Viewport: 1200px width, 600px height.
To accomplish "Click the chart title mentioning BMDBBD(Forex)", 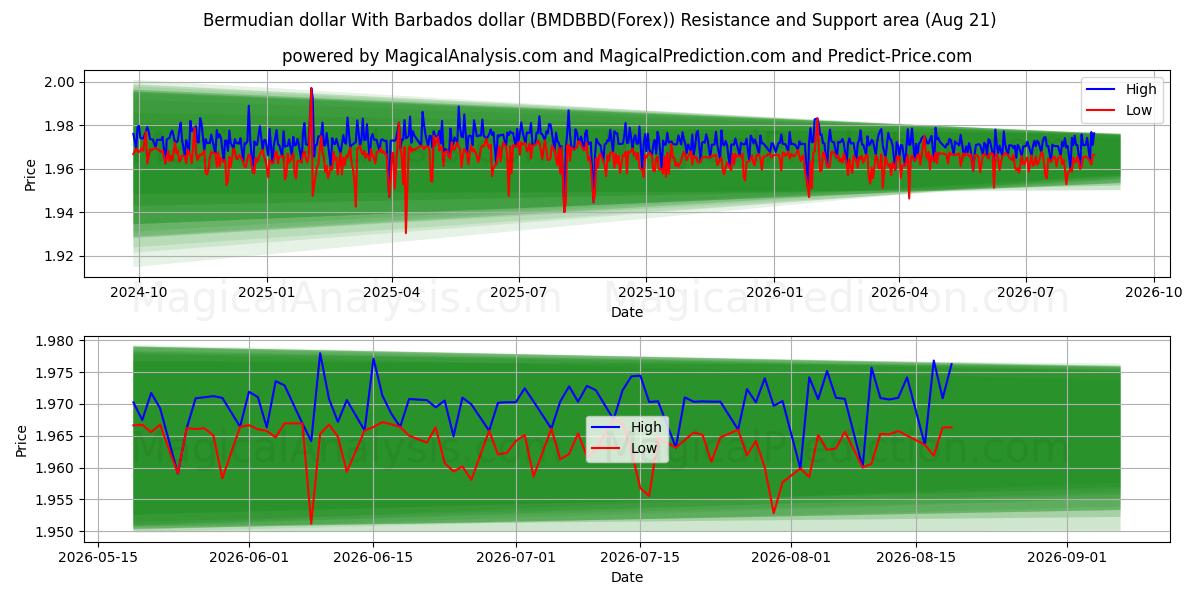I will 599,20.
